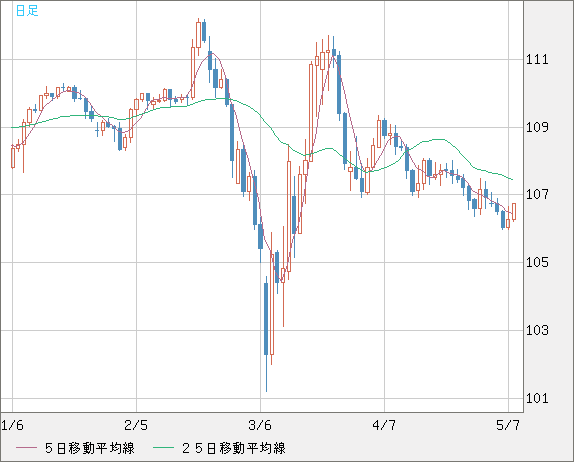Image resolution: width=574 pixels, height=462 pixels.
Task: Click the 5/7 date axis label
Action: (508, 425)
